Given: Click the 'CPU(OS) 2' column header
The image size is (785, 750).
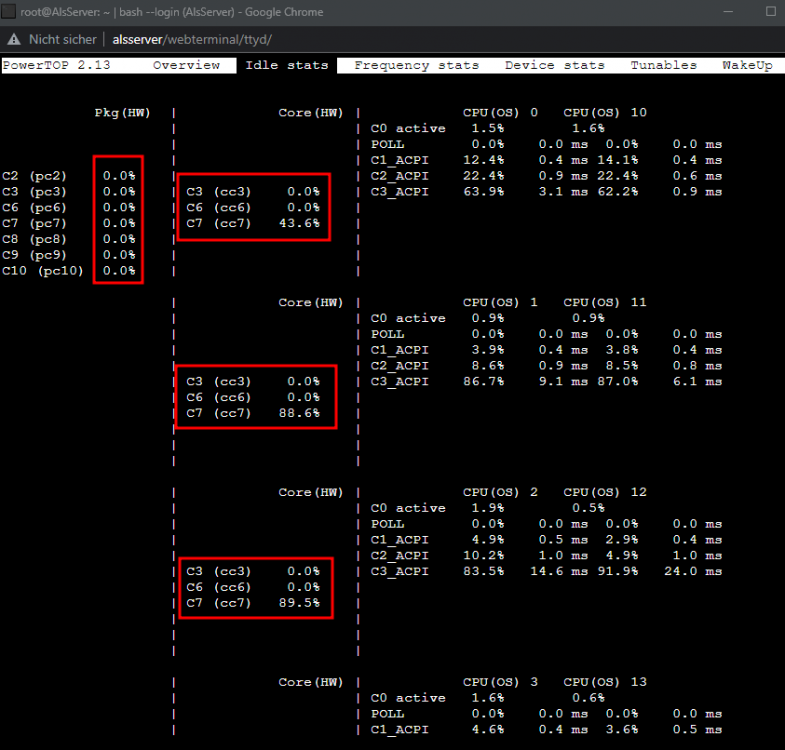Looking at the screenshot, I should [500, 492].
